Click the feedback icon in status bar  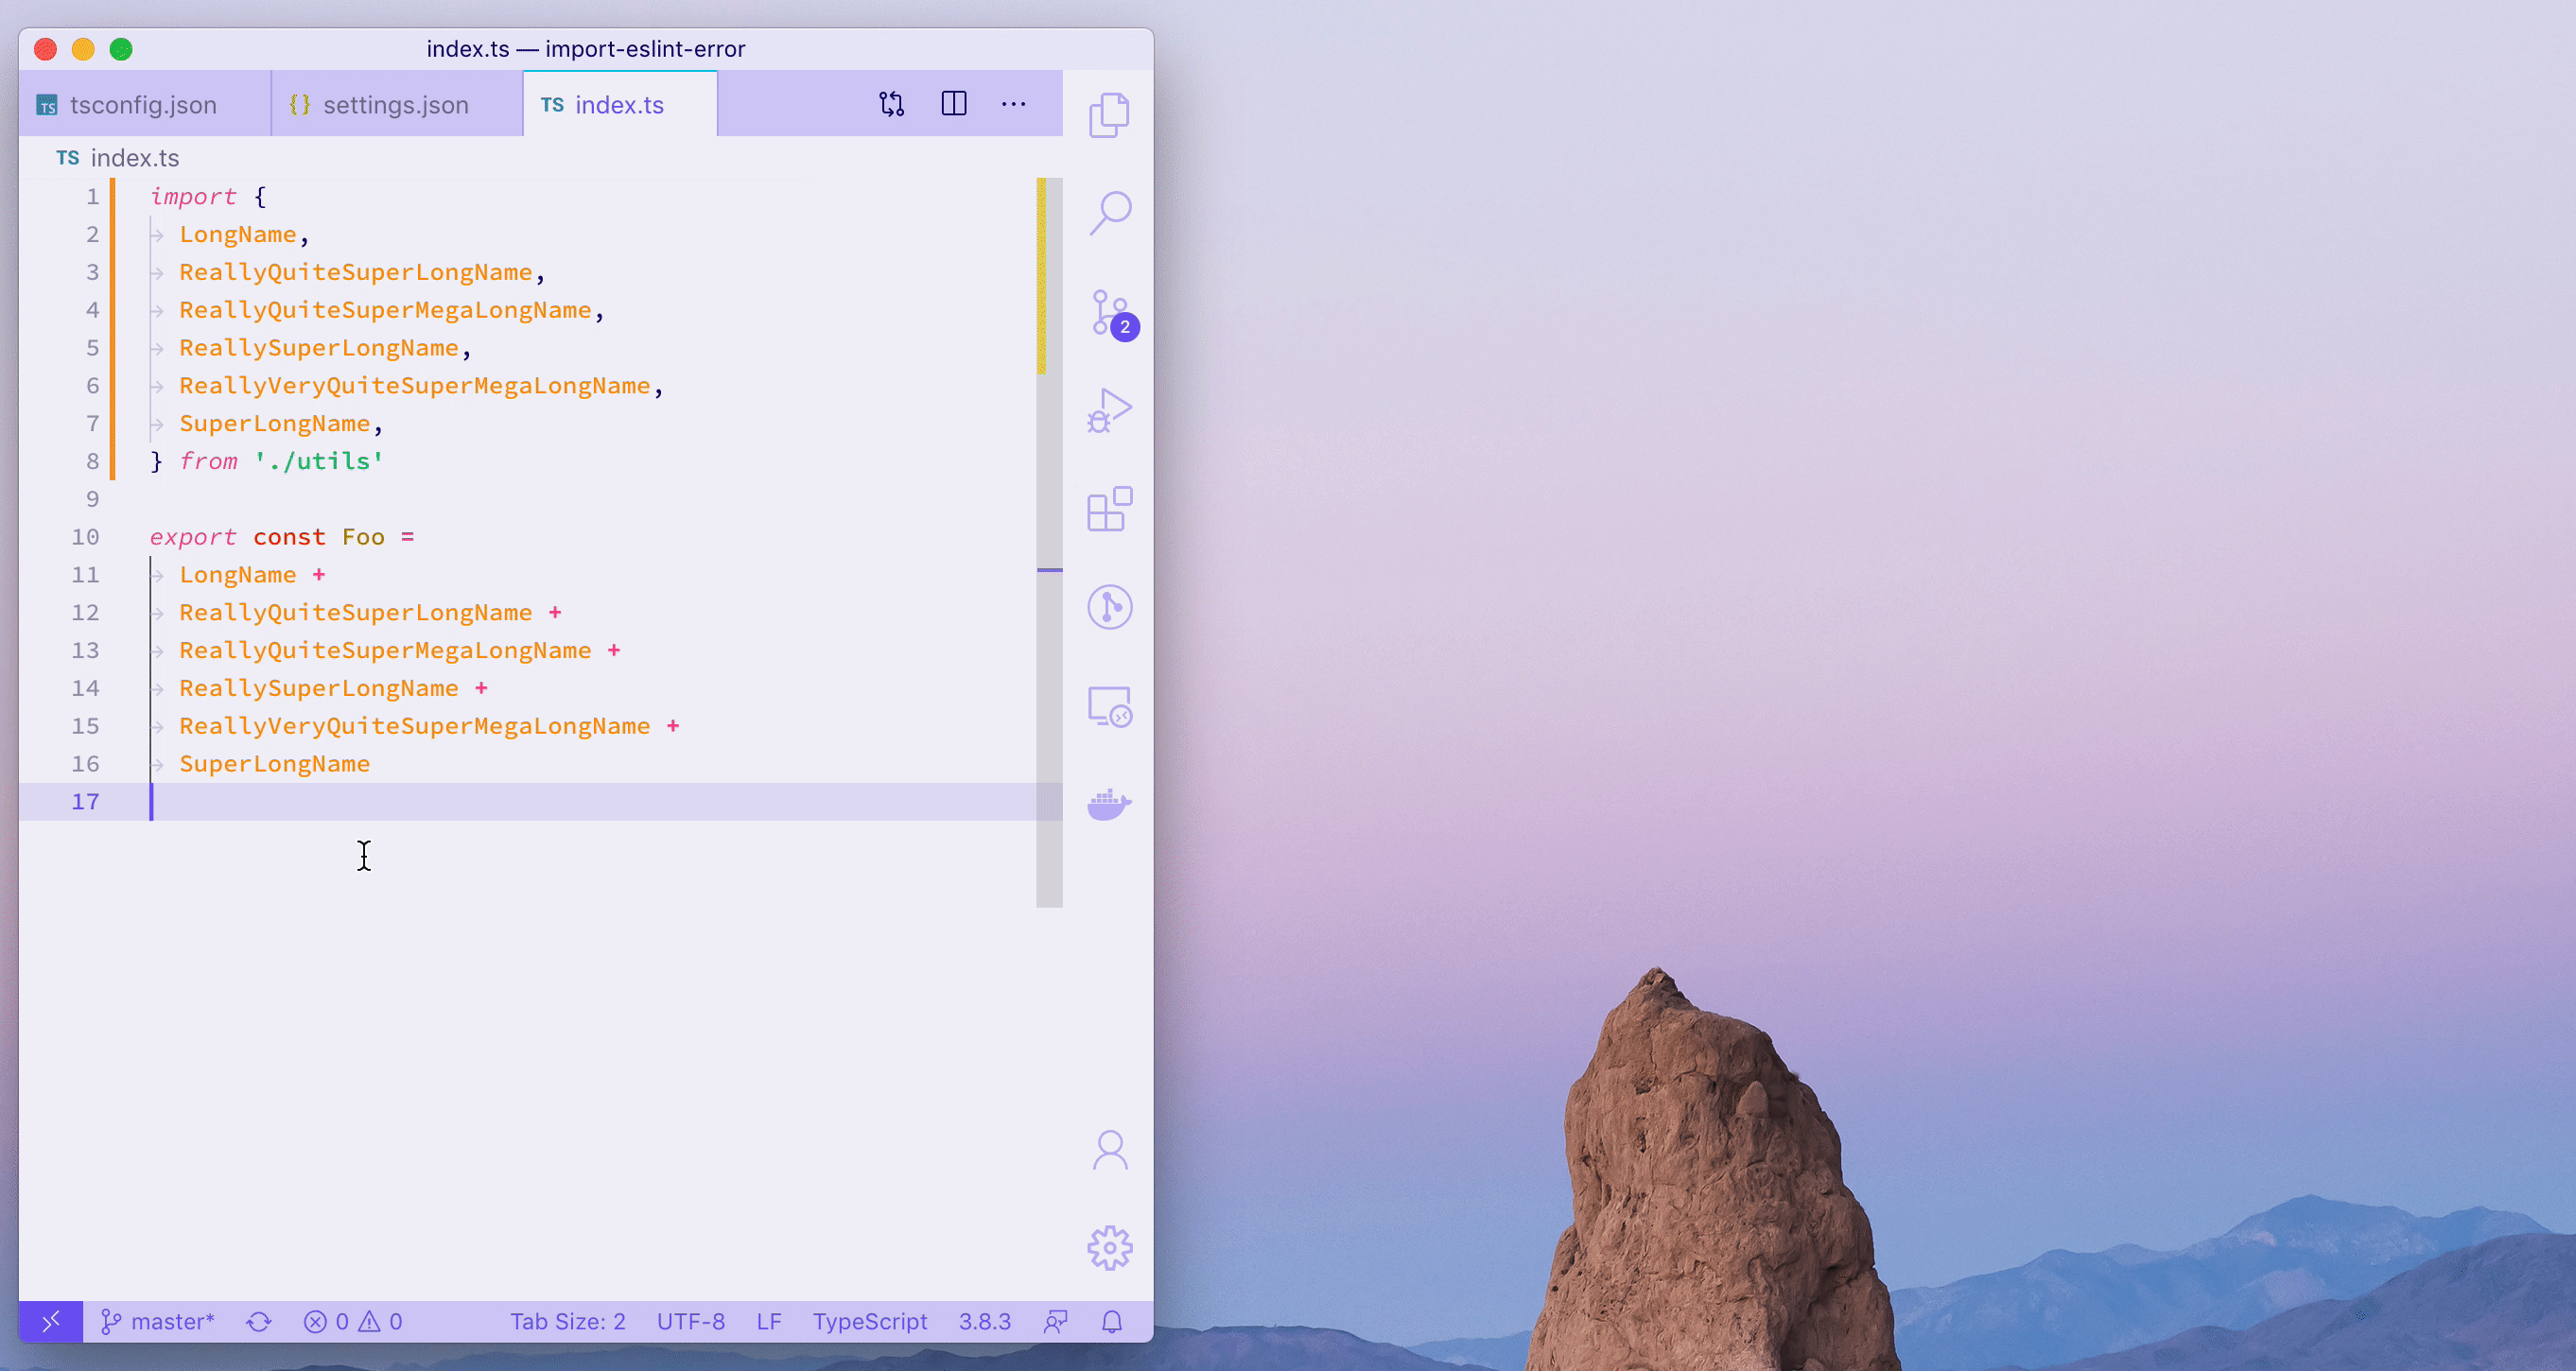click(1055, 1321)
